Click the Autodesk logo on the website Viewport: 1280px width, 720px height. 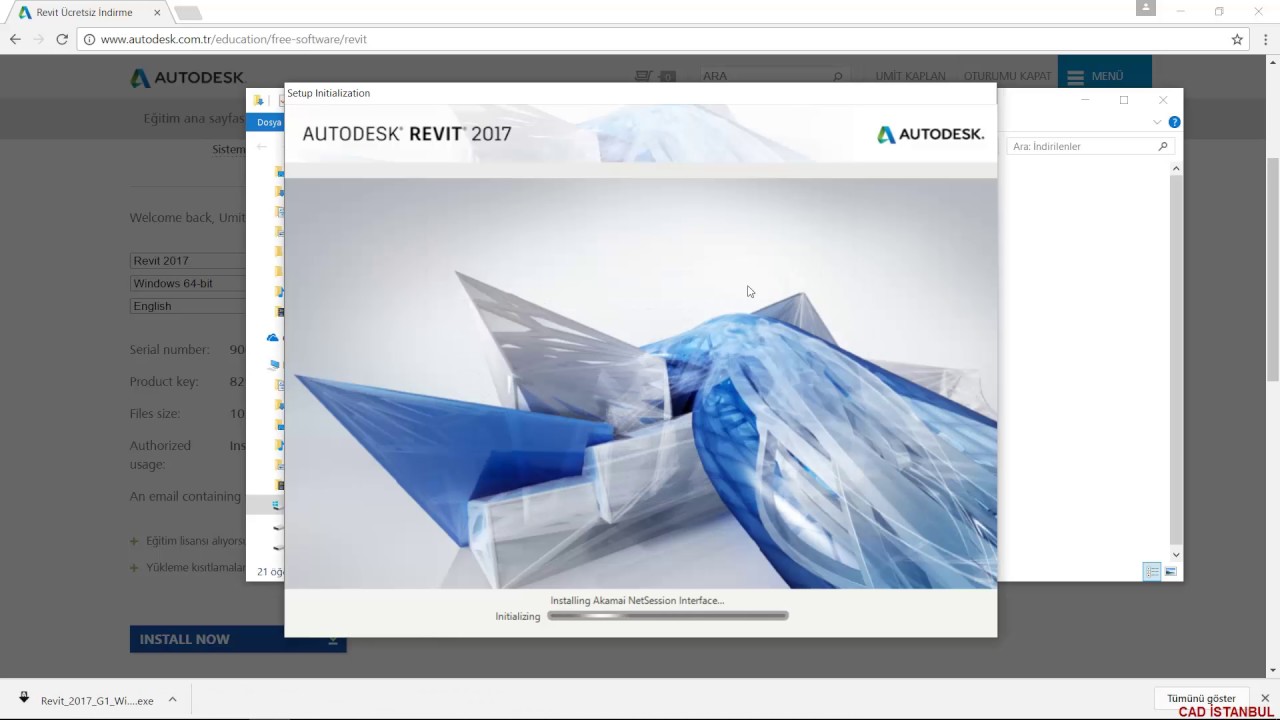pyautogui.click(x=187, y=78)
